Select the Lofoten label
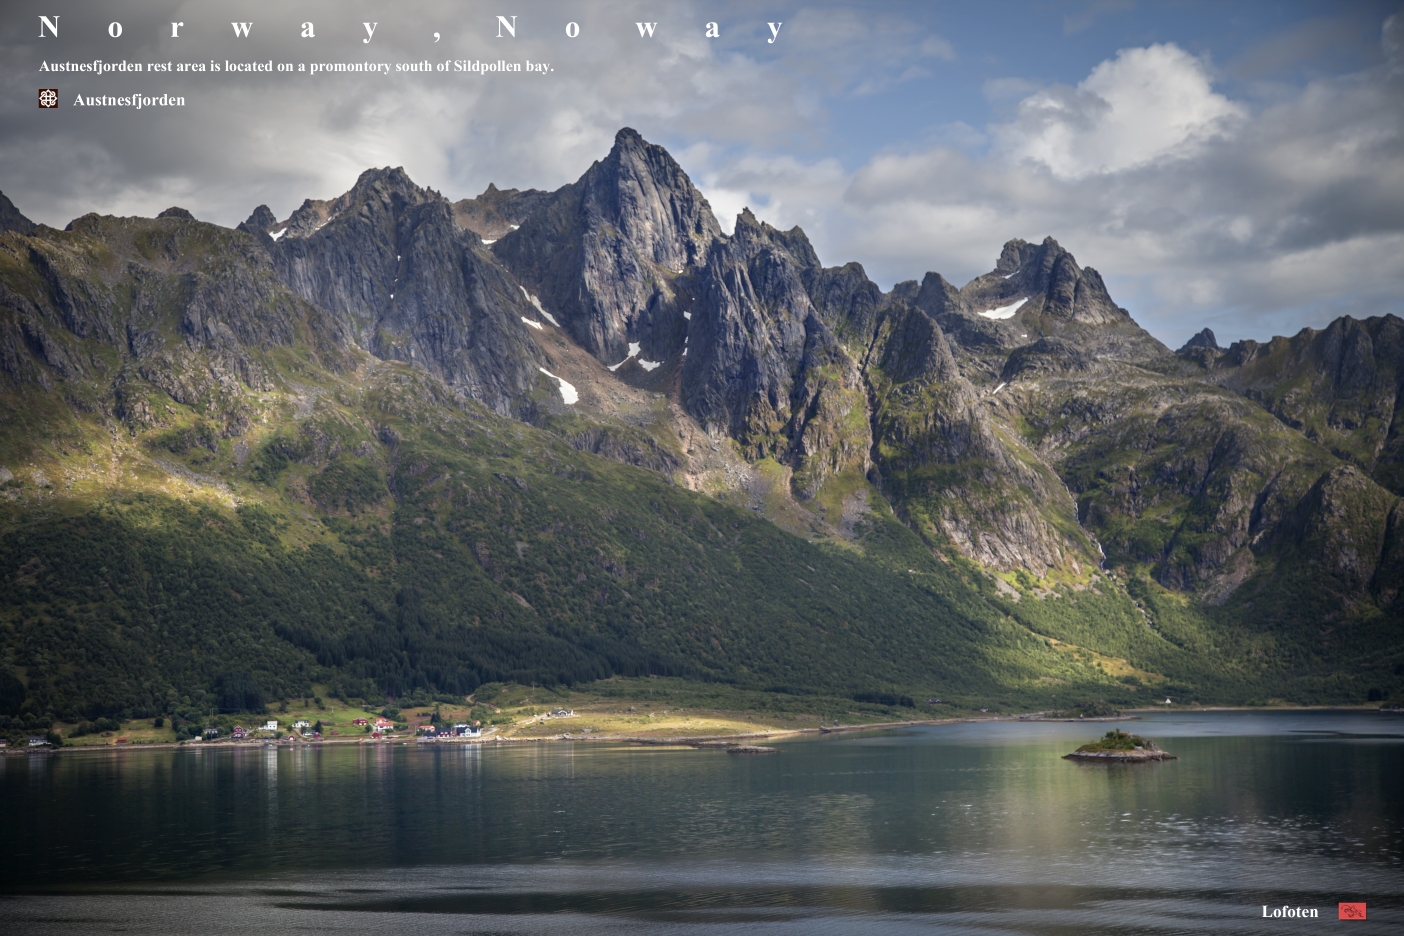Screen dimensions: 1404x936 point(1289,912)
